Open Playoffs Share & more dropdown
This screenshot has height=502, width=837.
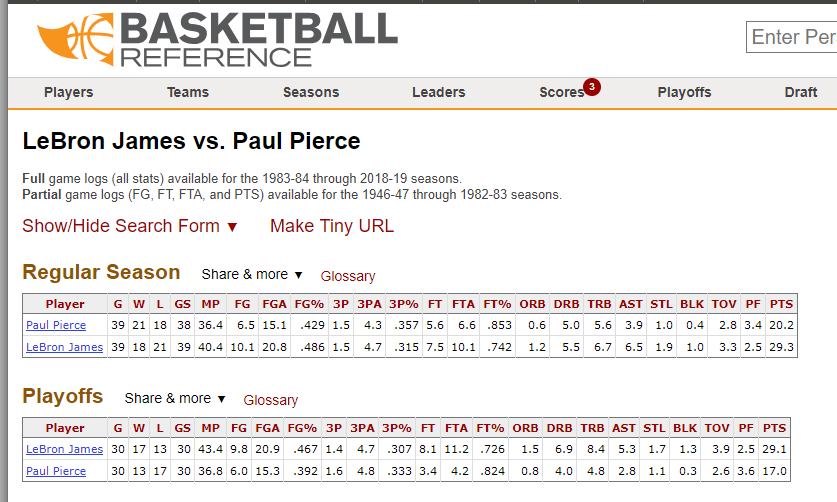tap(174, 398)
